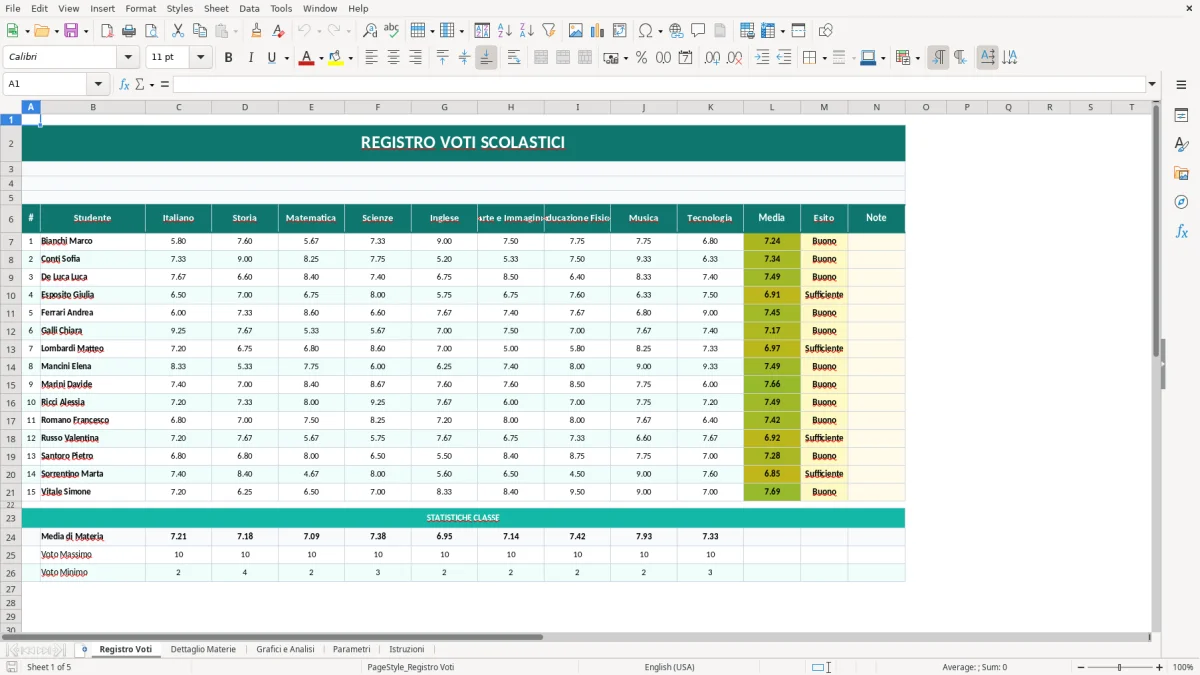Toggle Align Left

(371, 58)
